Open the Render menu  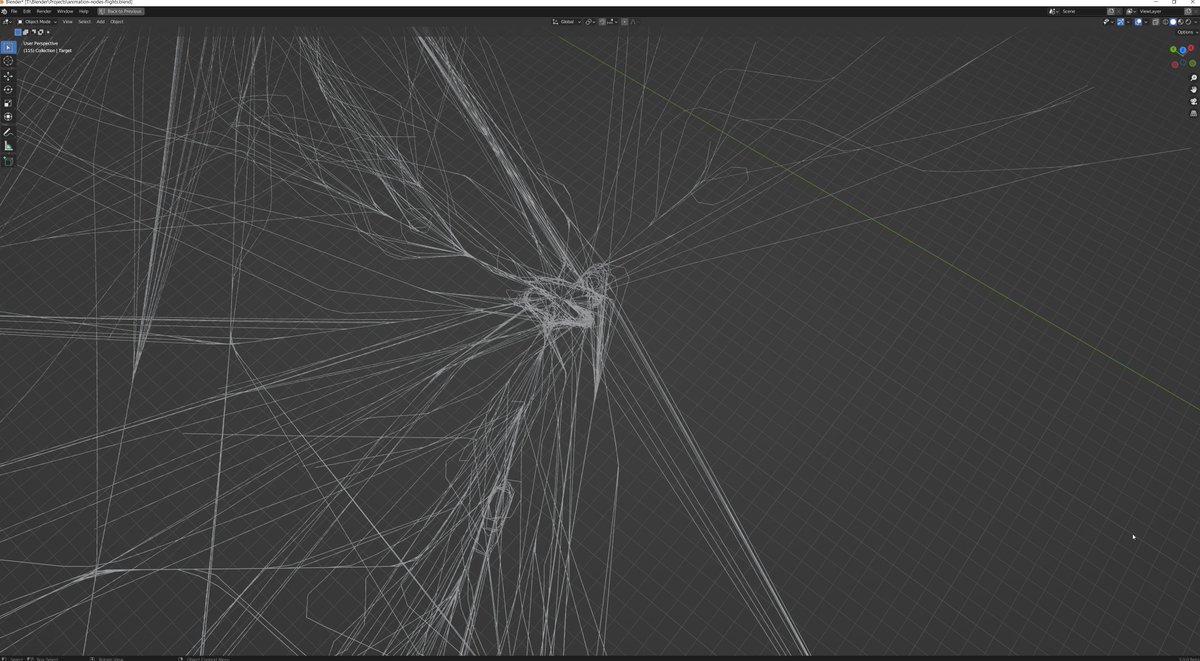44,12
